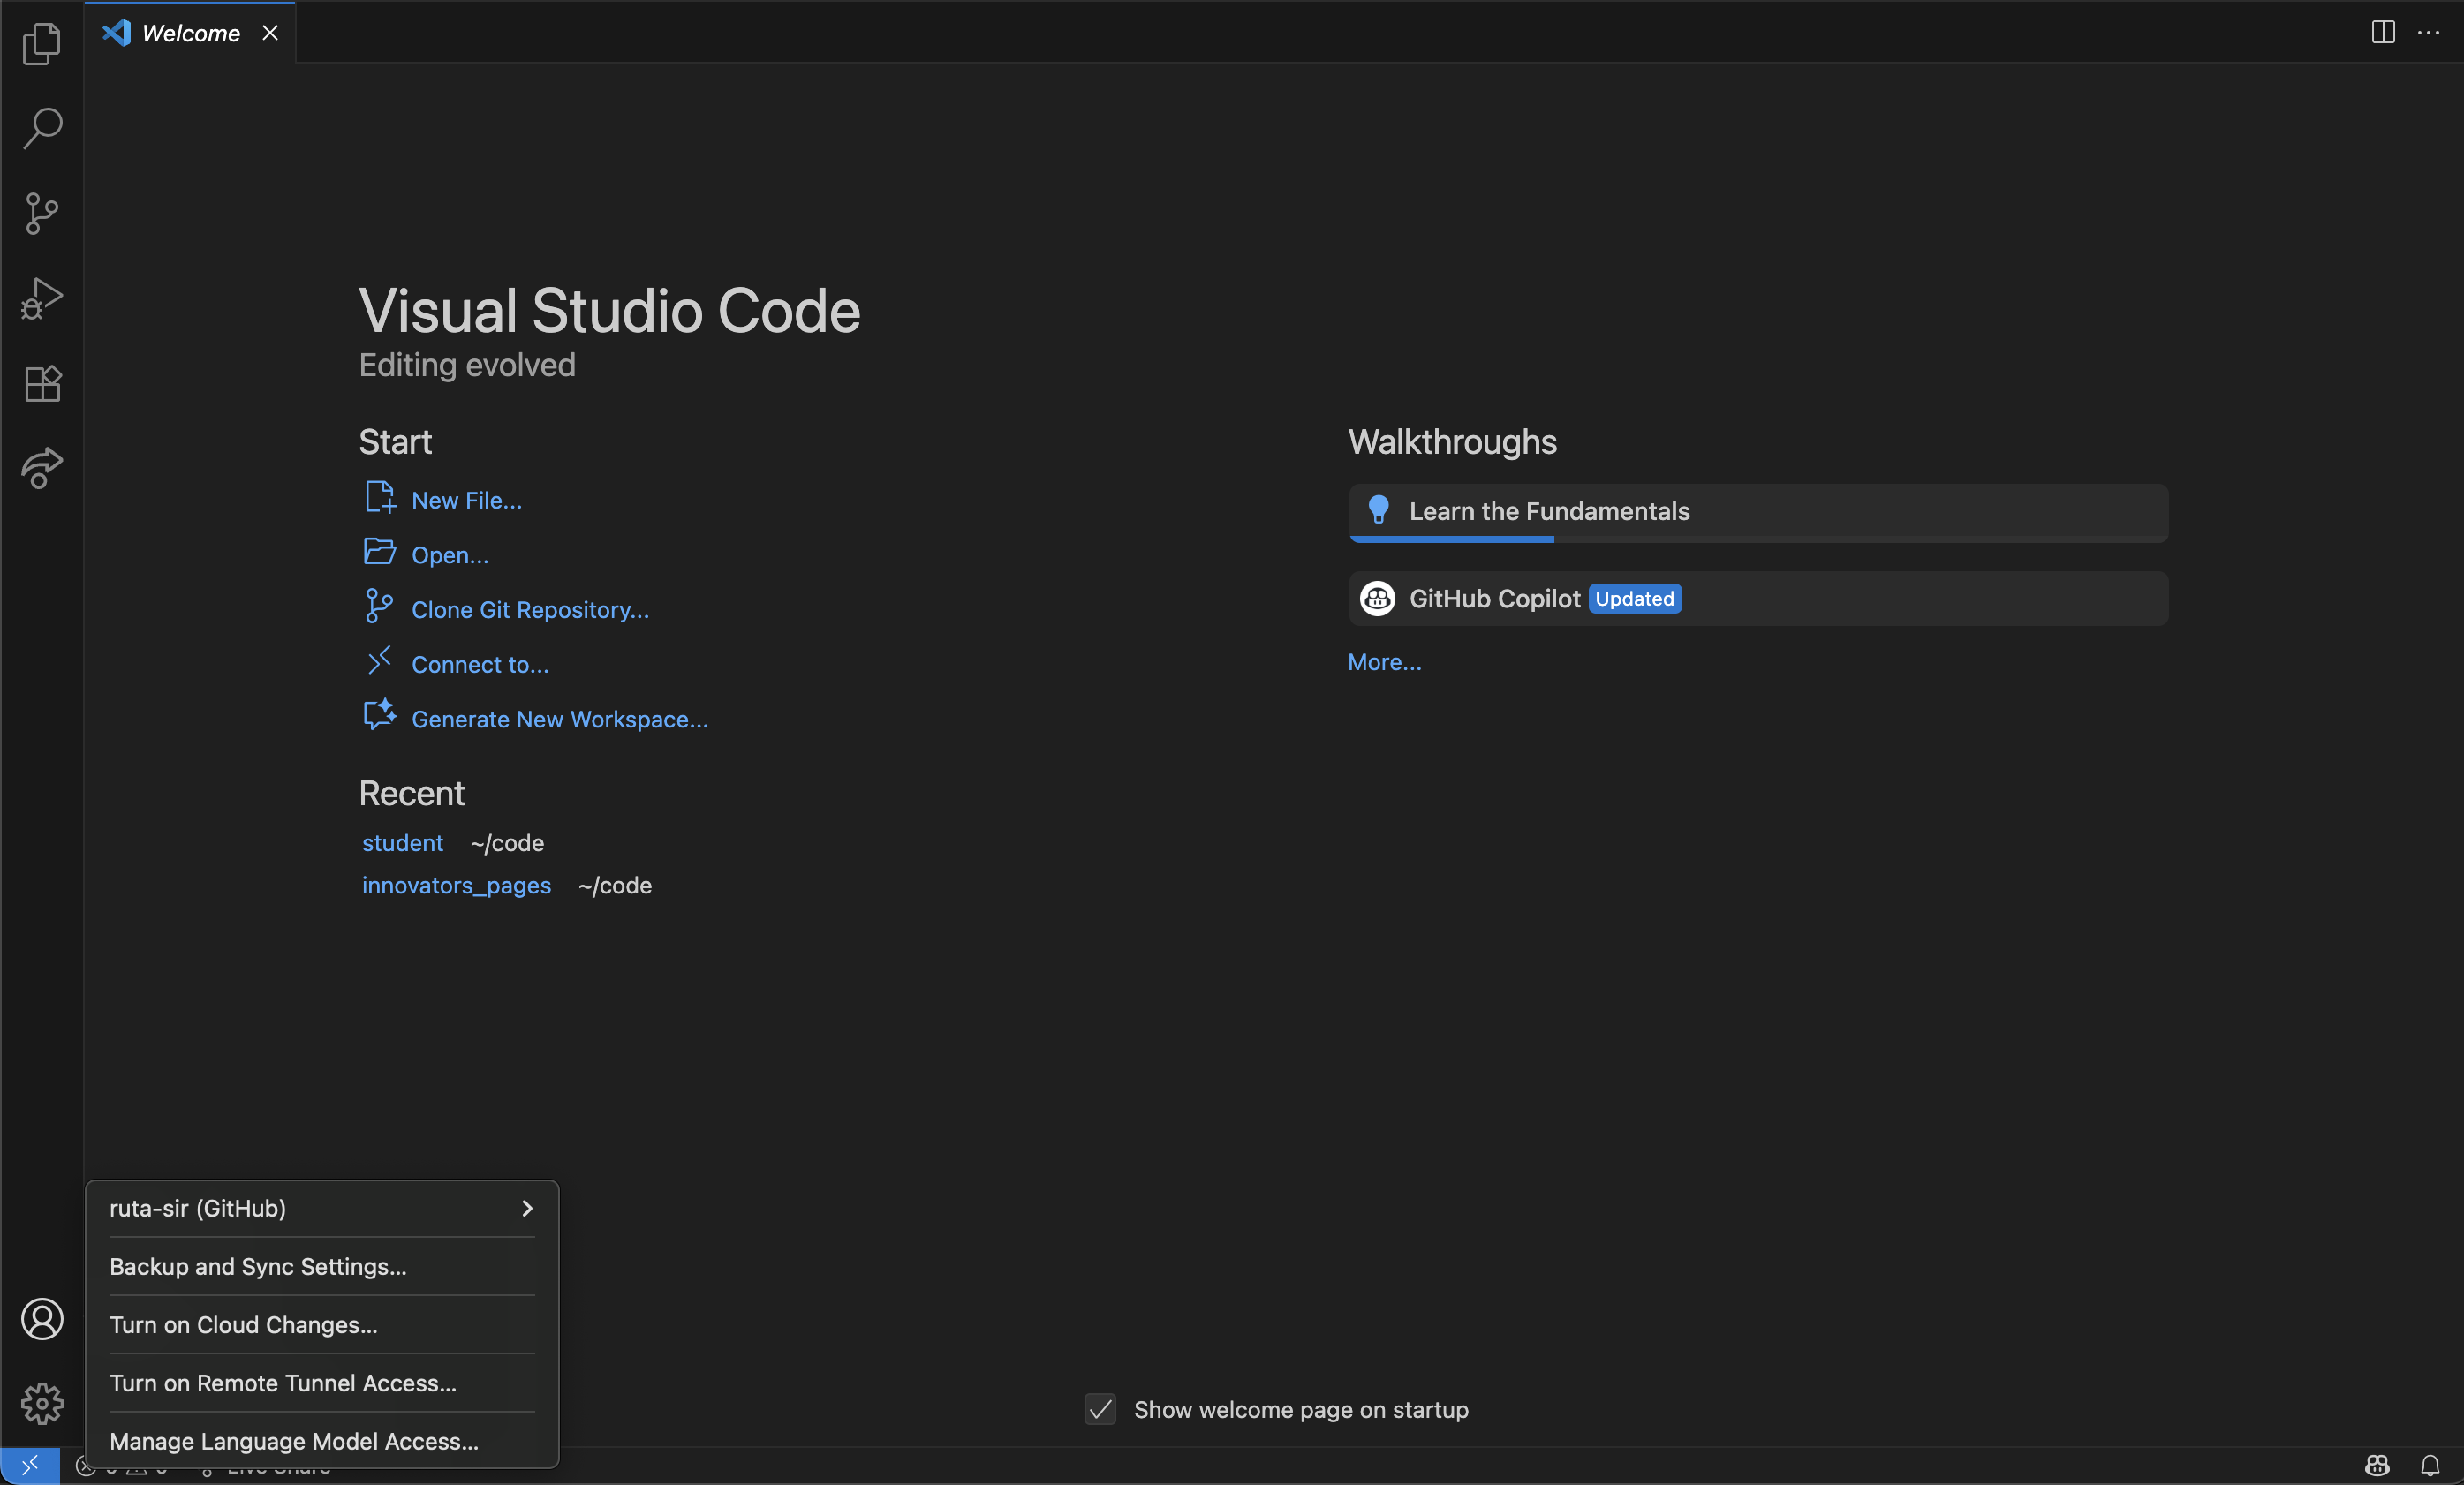The height and width of the screenshot is (1485, 2464).
Task: Click the Clone Git Repository branch icon
Action: (379, 606)
